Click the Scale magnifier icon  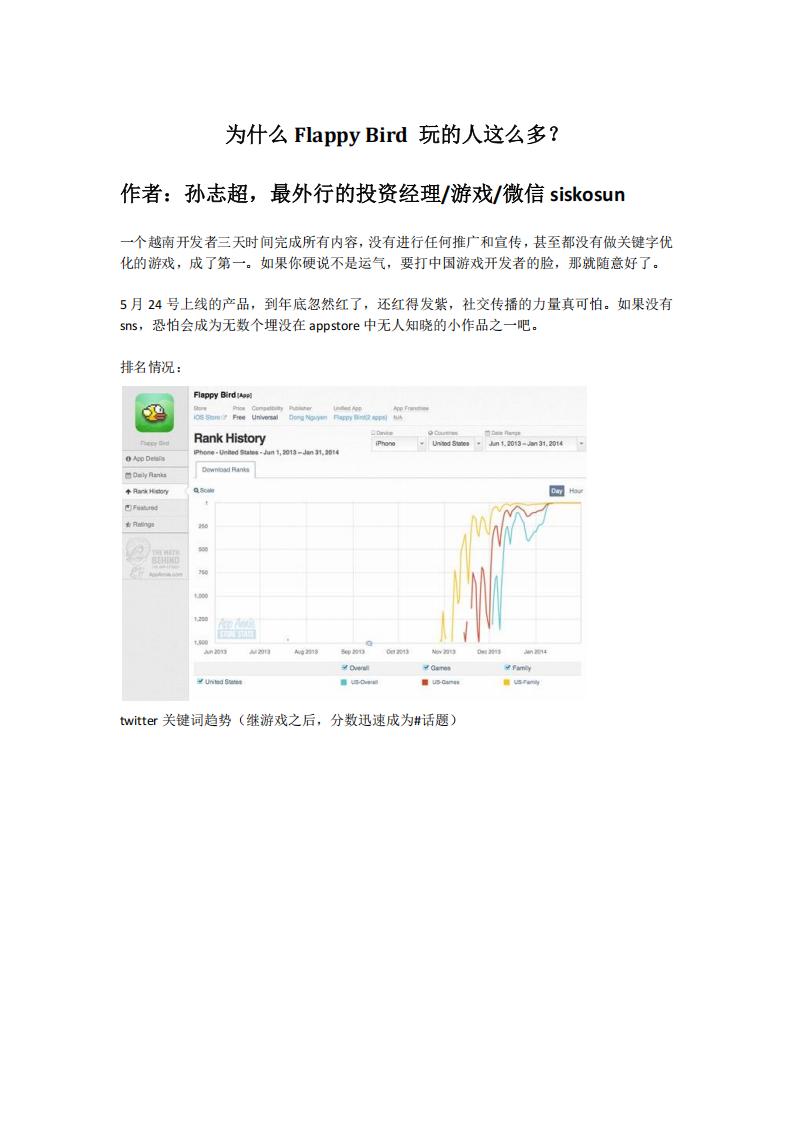[196, 491]
